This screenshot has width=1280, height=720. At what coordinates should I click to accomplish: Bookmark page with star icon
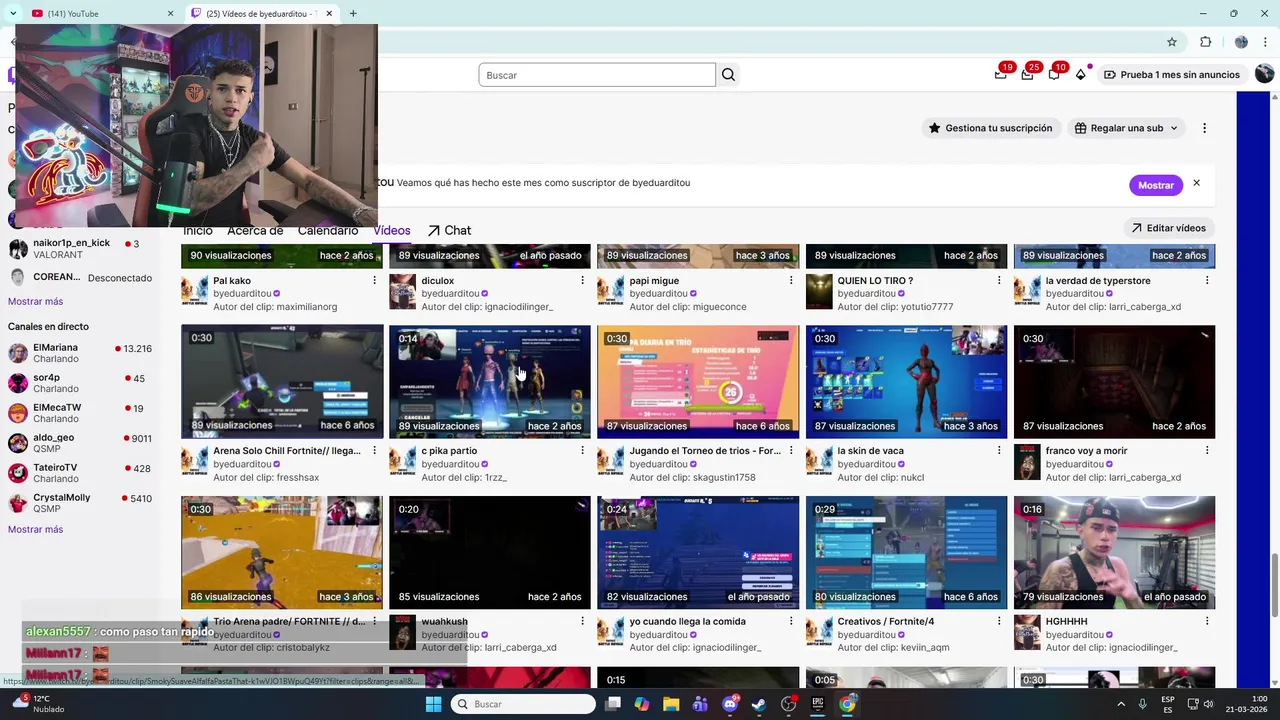[1172, 42]
